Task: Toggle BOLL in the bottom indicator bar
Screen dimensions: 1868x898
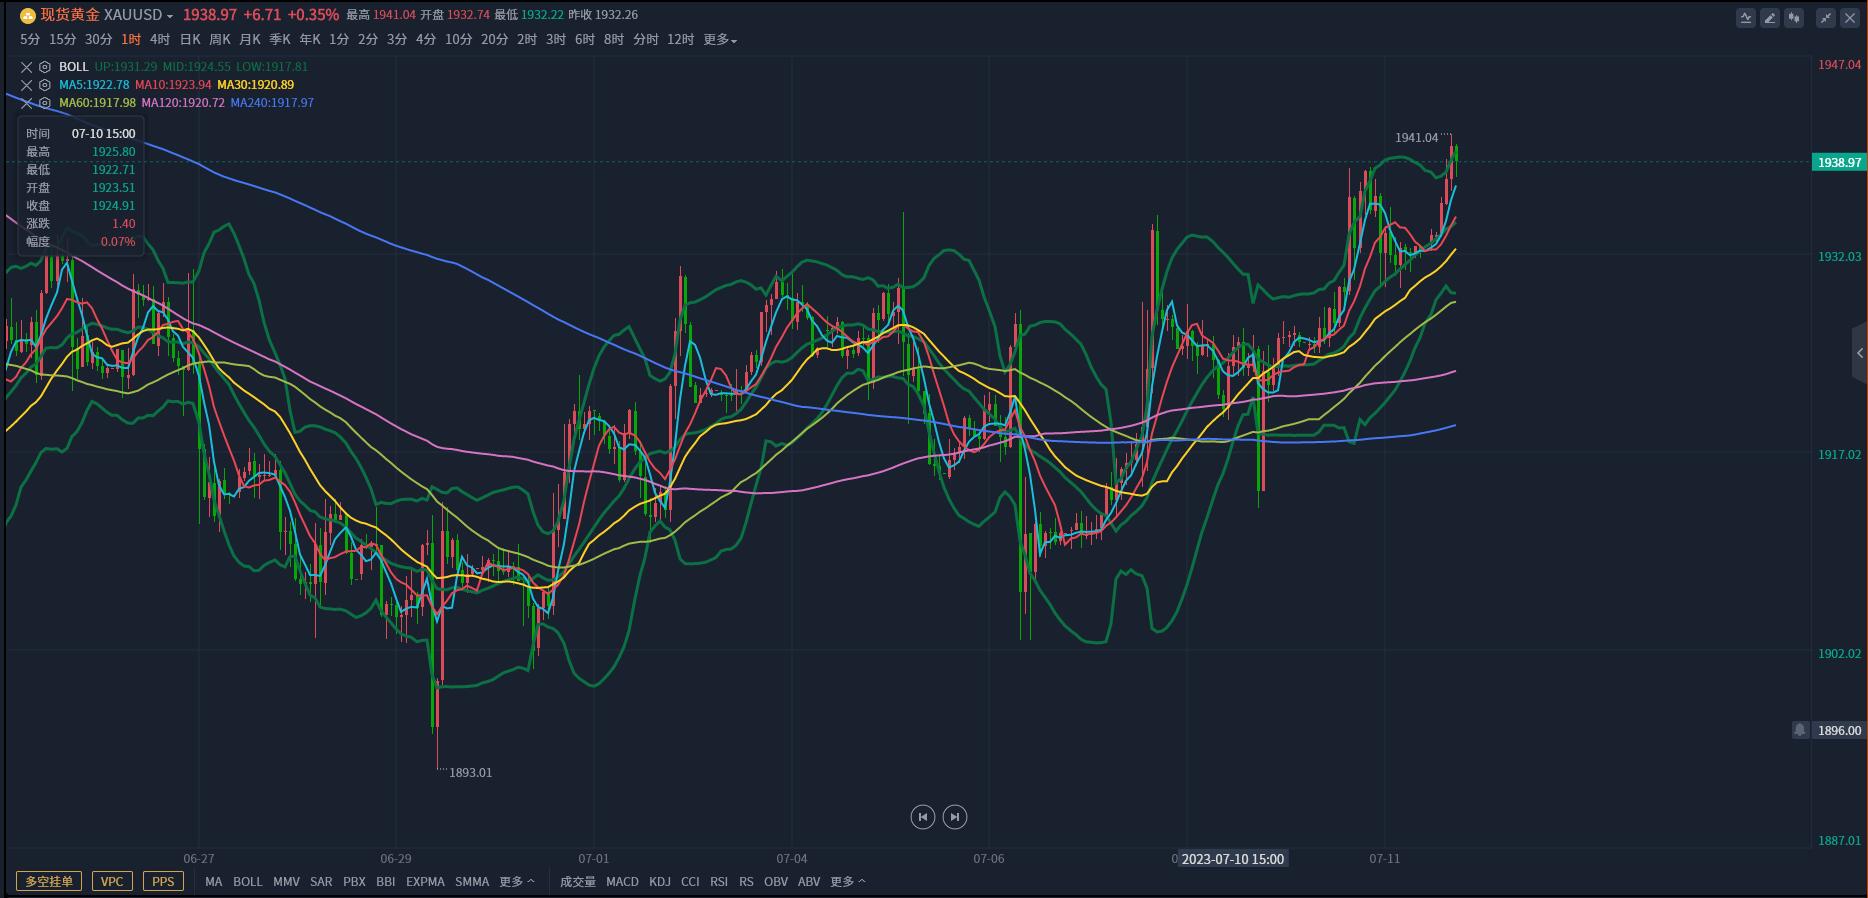Action: (248, 882)
